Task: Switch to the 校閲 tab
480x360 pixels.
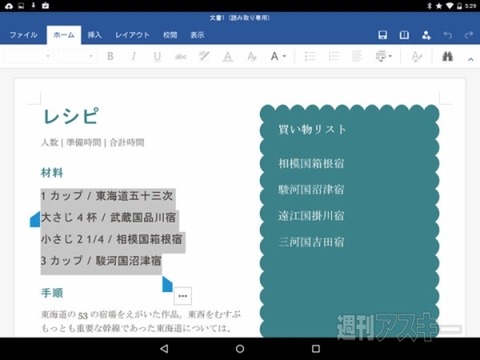Action: (x=170, y=35)
